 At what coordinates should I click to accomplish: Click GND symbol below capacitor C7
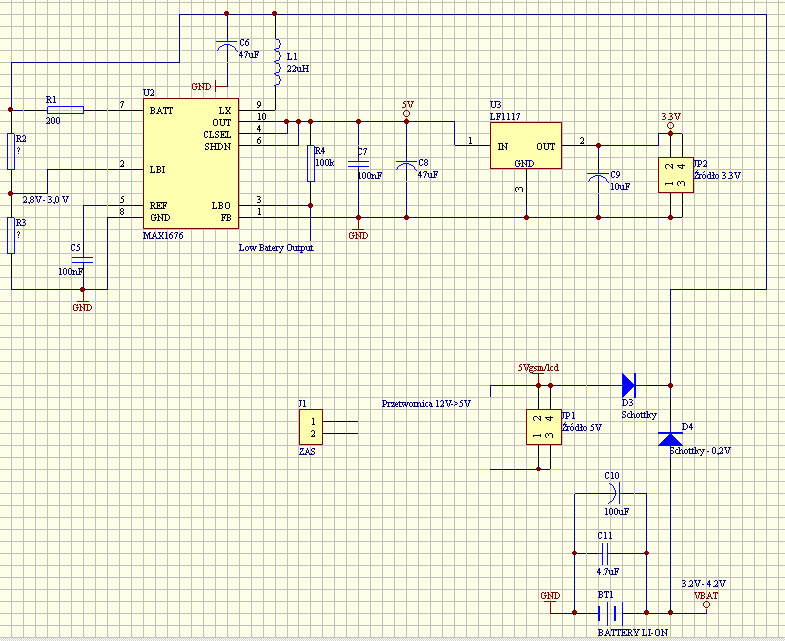tap(358, 231)
